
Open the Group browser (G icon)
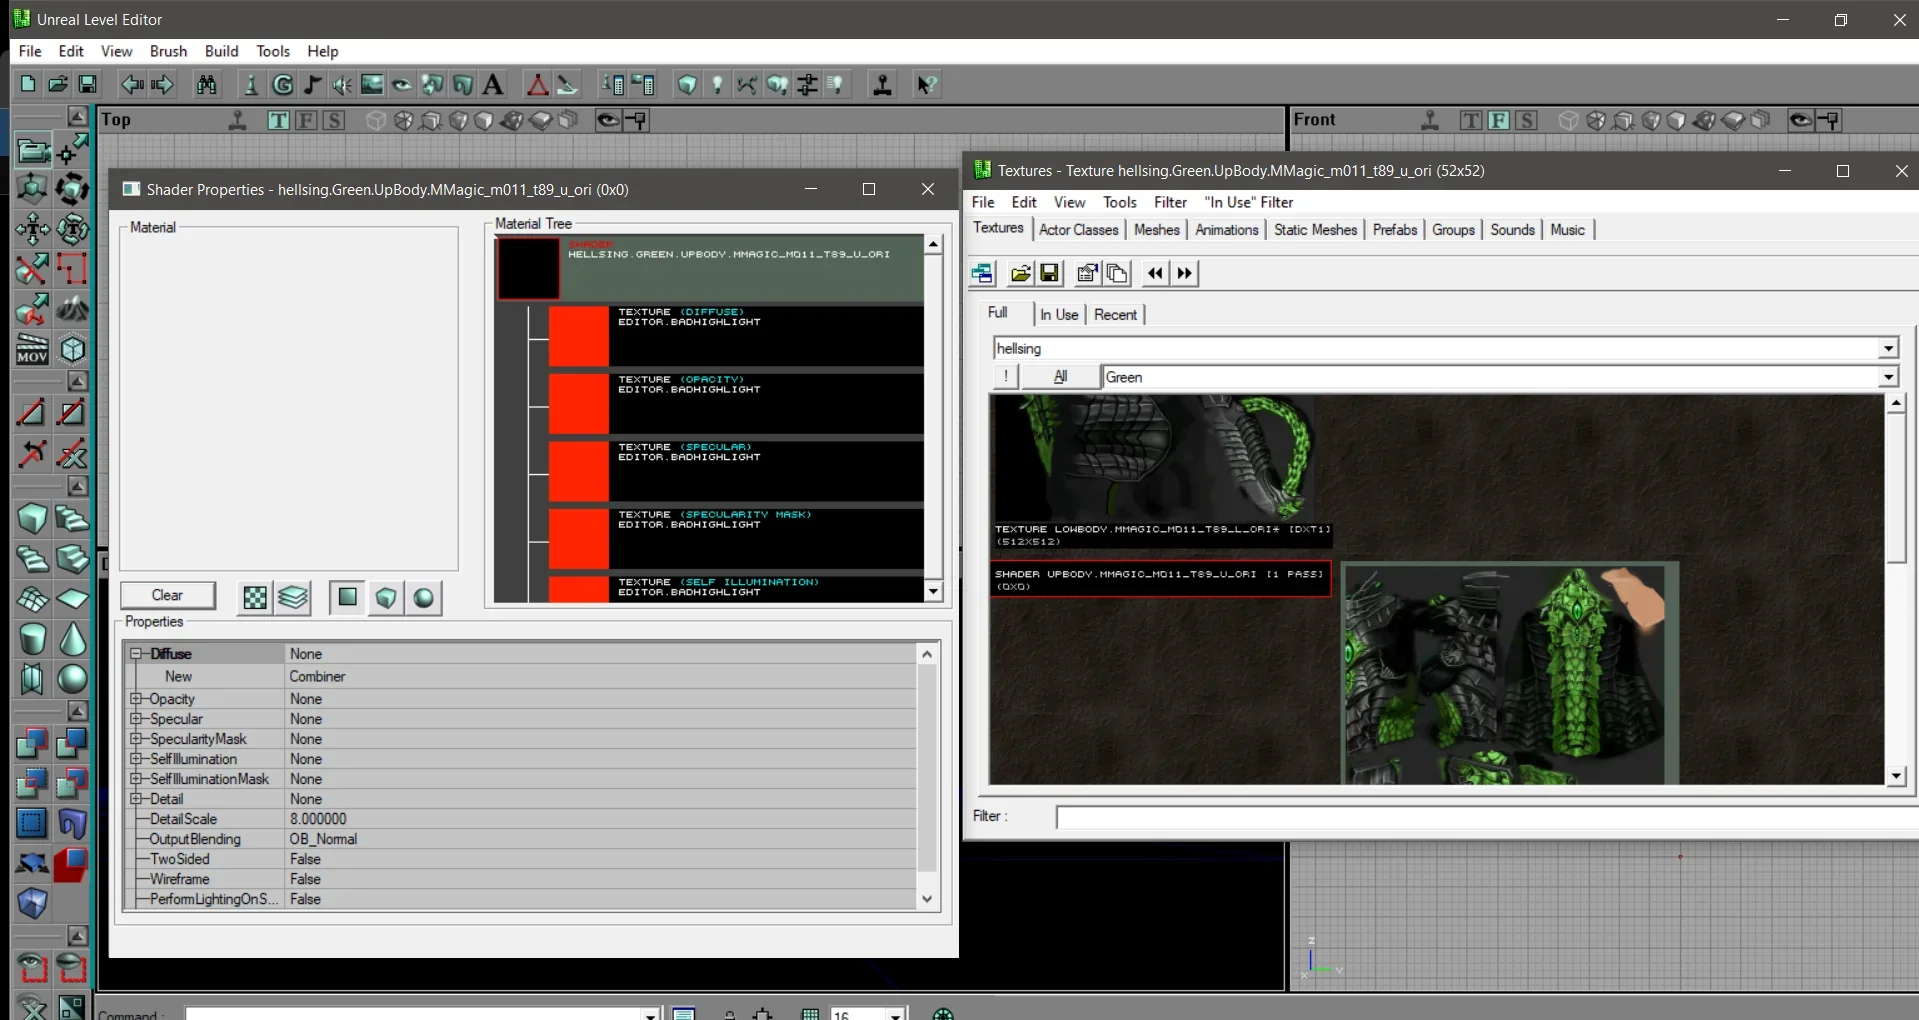pyautogui.click(x=283, y=85)
